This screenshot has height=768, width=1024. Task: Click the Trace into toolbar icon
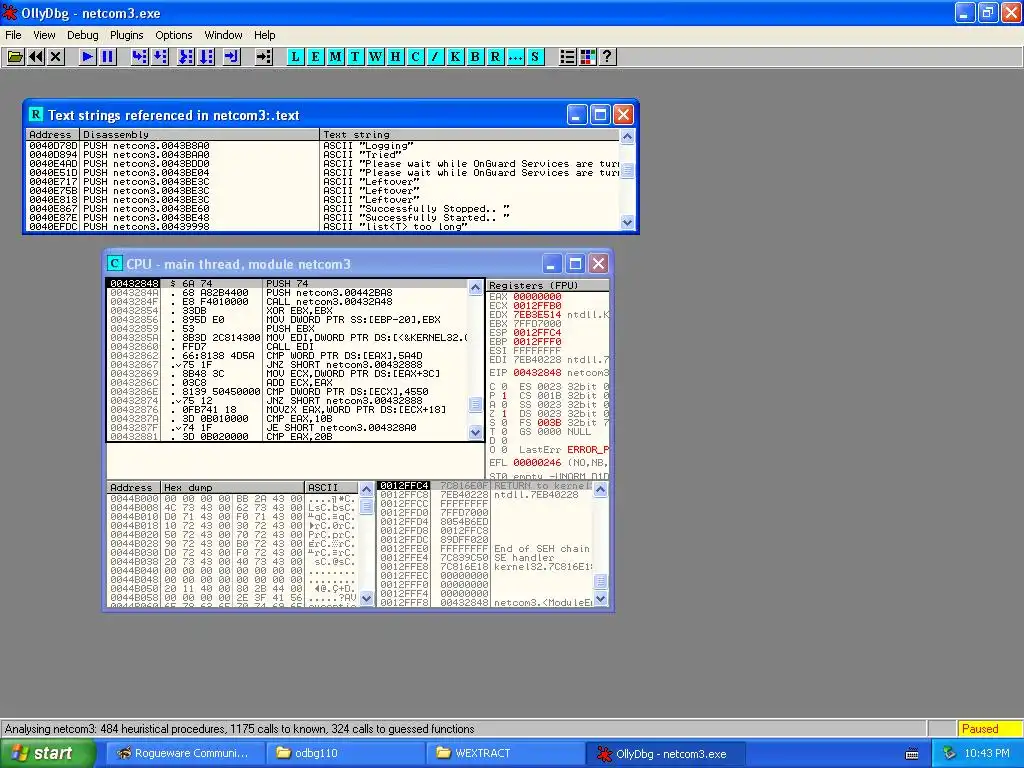pos(186,57)
